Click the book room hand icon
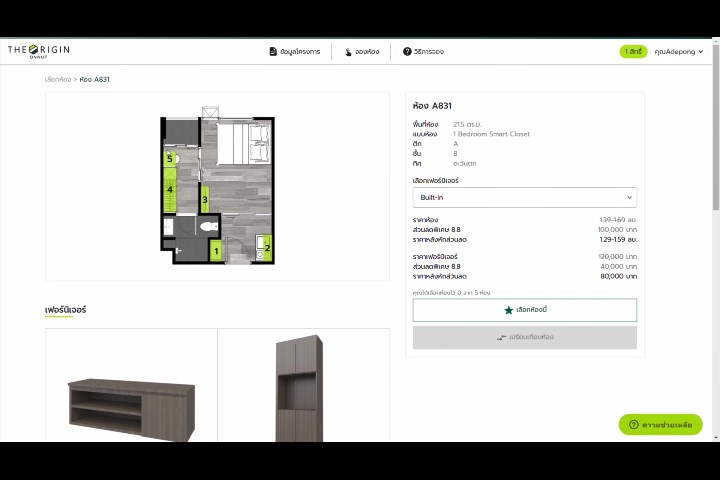 click(348, 51)
